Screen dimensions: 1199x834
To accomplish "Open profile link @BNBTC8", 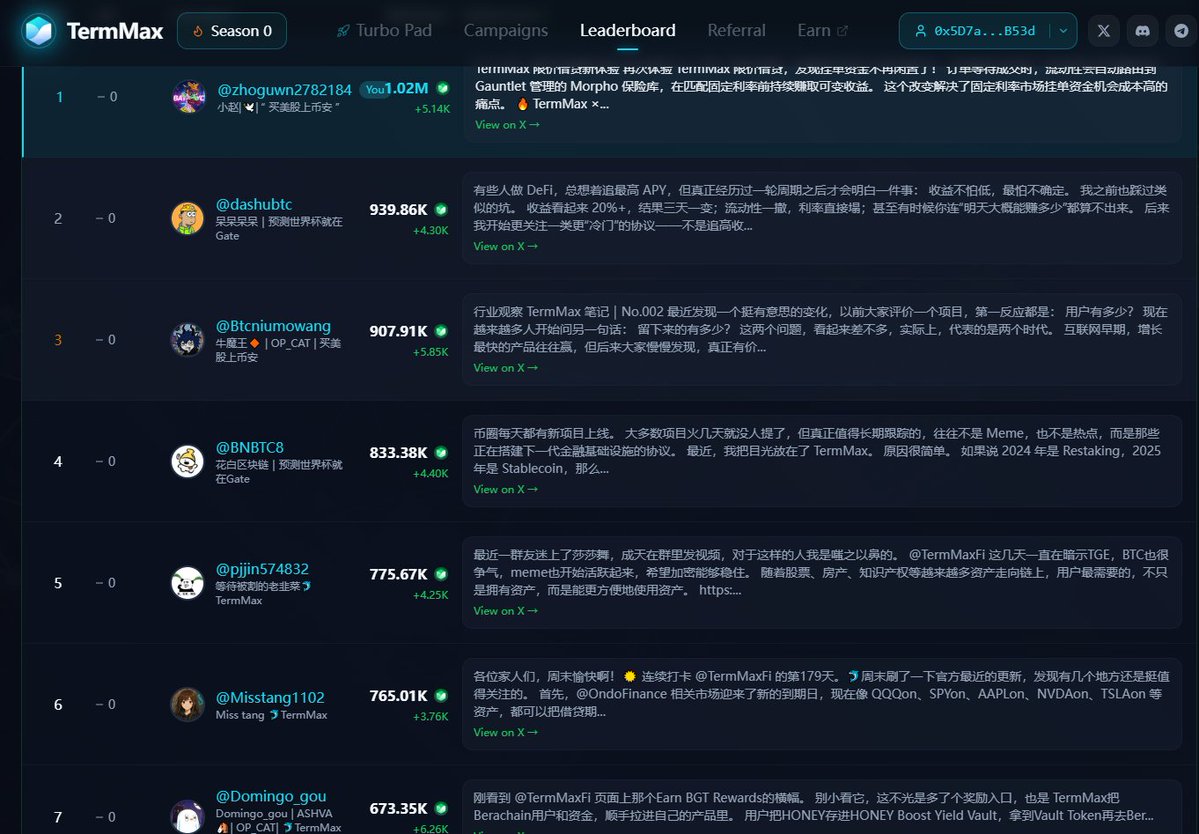I will 249,447.
